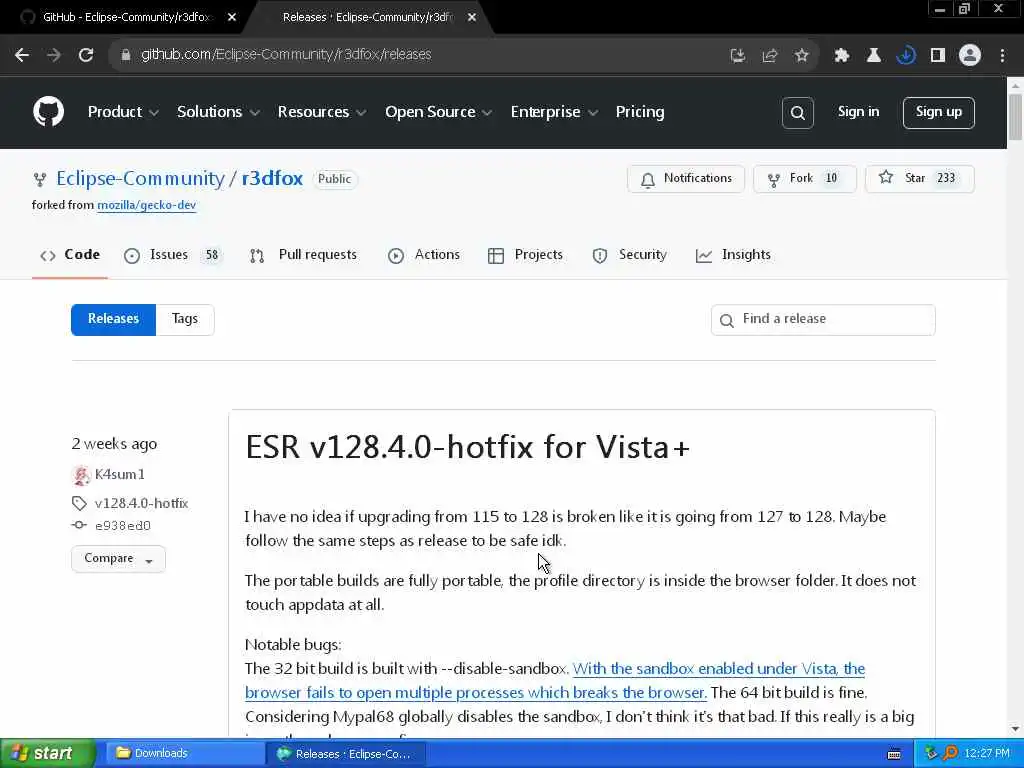Click the Sign up button
The image size is (1024, 768).
(938, 112)
